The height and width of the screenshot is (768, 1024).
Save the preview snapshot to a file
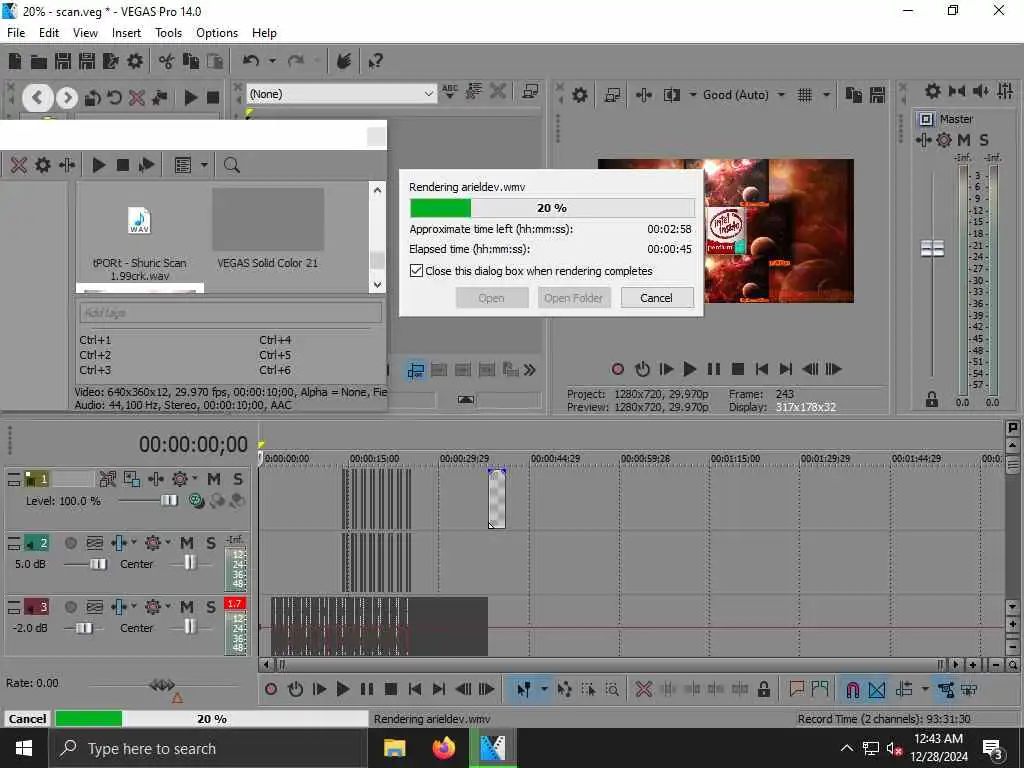pyautogui.click(x=877, y=95)
